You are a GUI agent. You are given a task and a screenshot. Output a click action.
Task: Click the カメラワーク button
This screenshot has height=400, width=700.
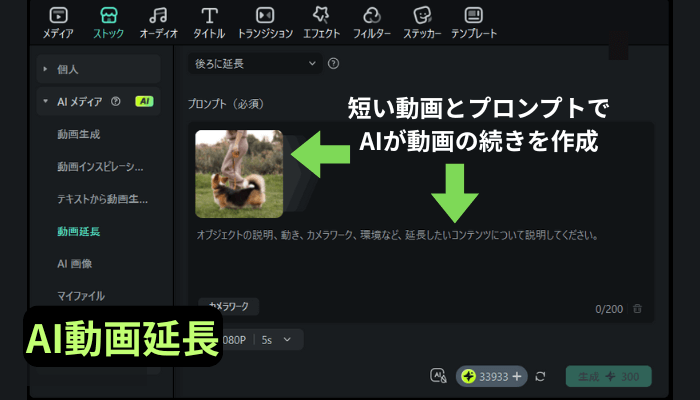229,306
